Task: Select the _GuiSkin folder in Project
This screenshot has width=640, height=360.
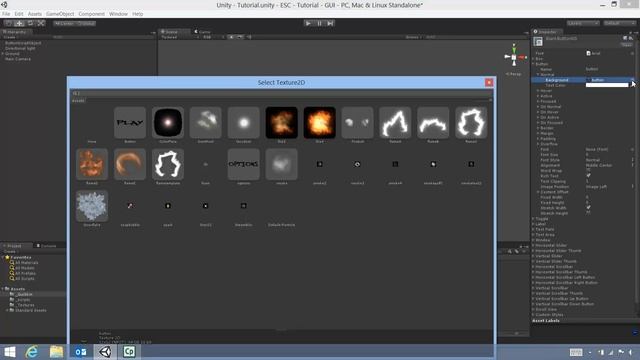Action: pyautogui.click(x=24, y=294)
